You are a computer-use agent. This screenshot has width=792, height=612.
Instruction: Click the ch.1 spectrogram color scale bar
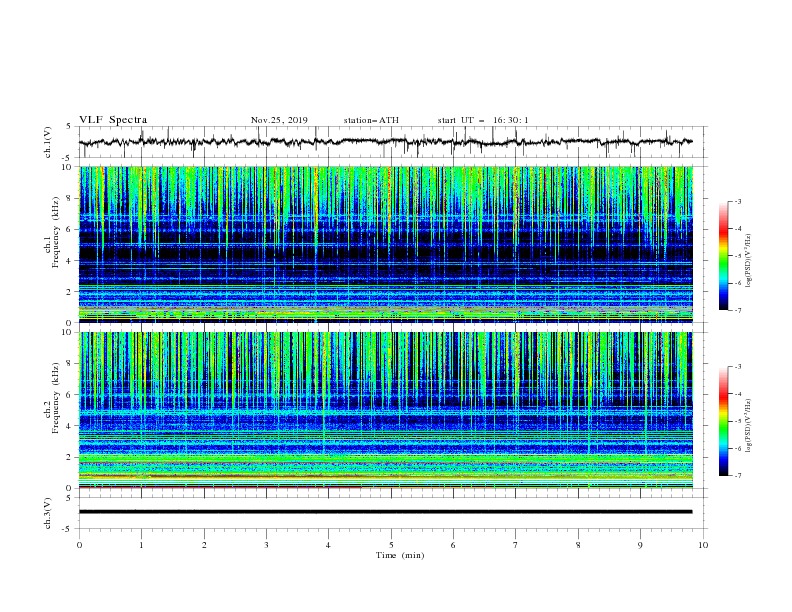click(723, 256)
